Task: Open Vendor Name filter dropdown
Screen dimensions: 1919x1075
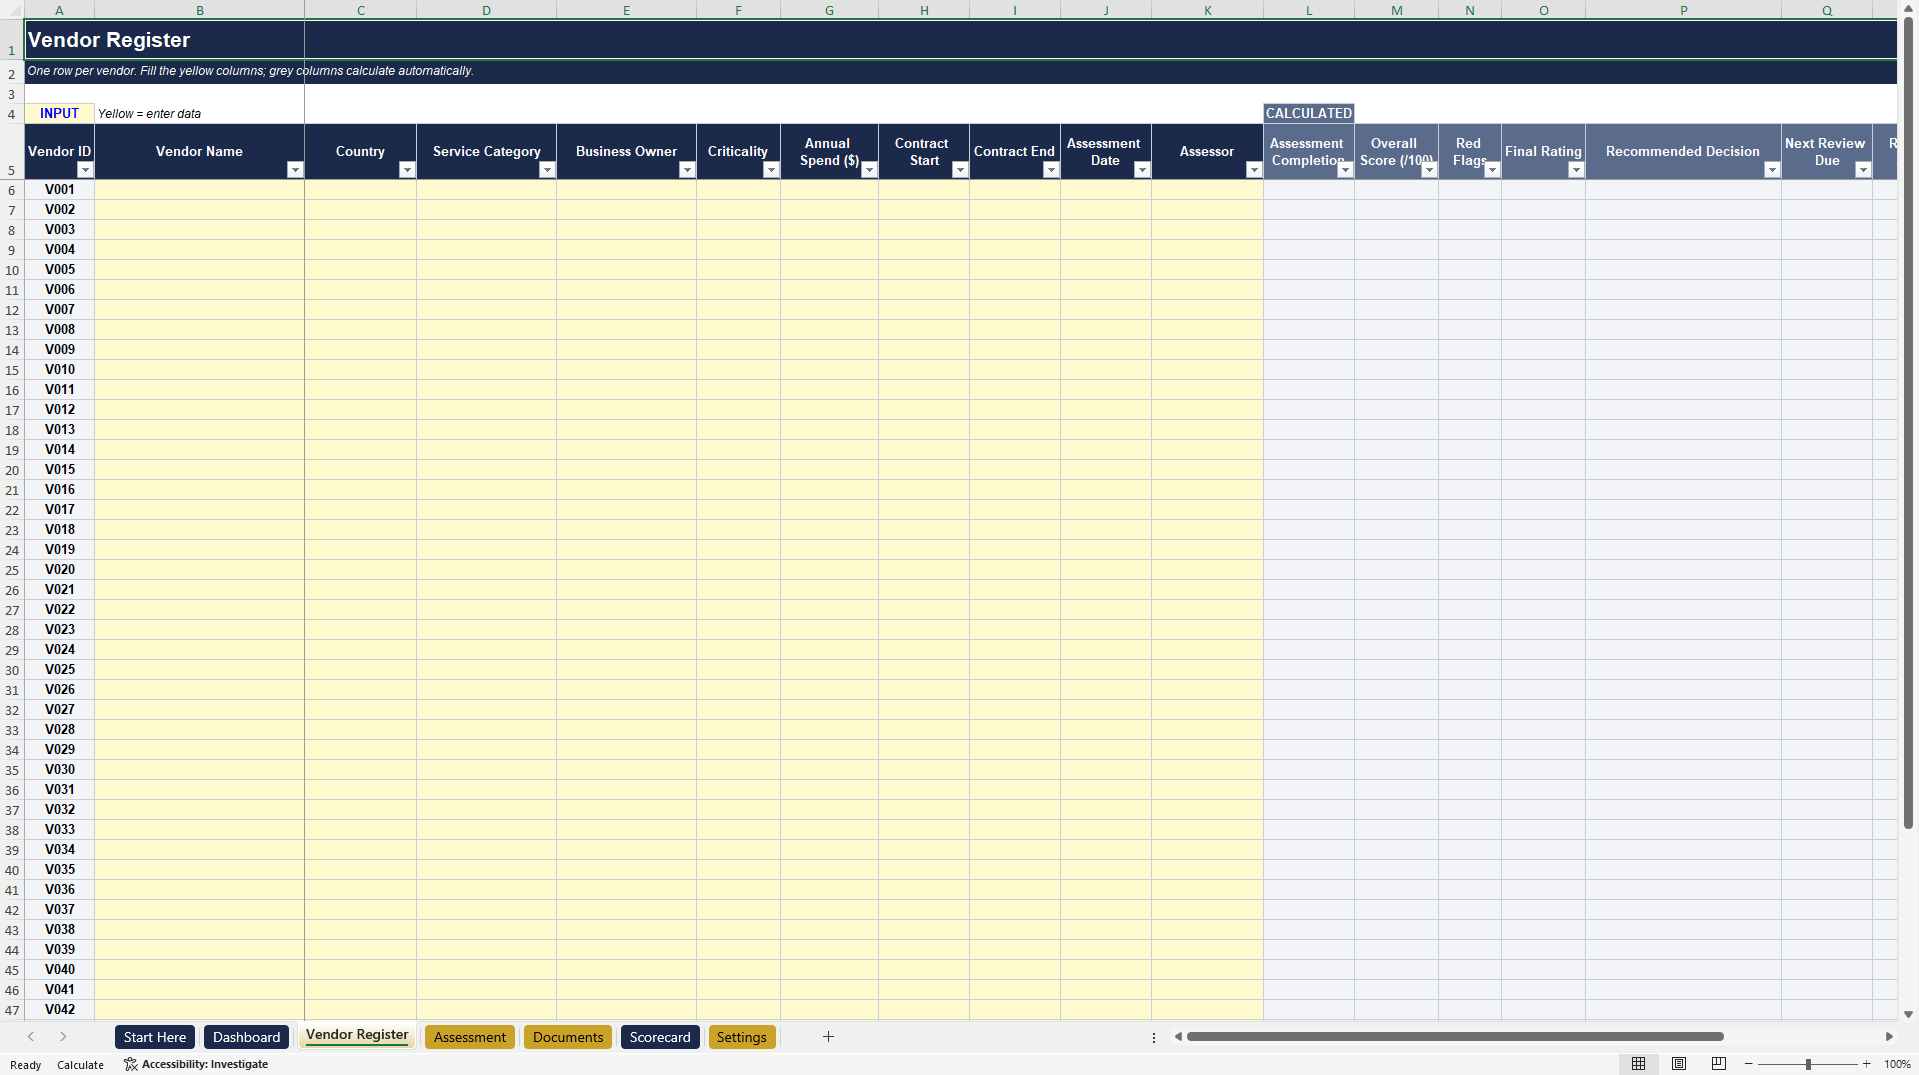Action: point(295,170)
